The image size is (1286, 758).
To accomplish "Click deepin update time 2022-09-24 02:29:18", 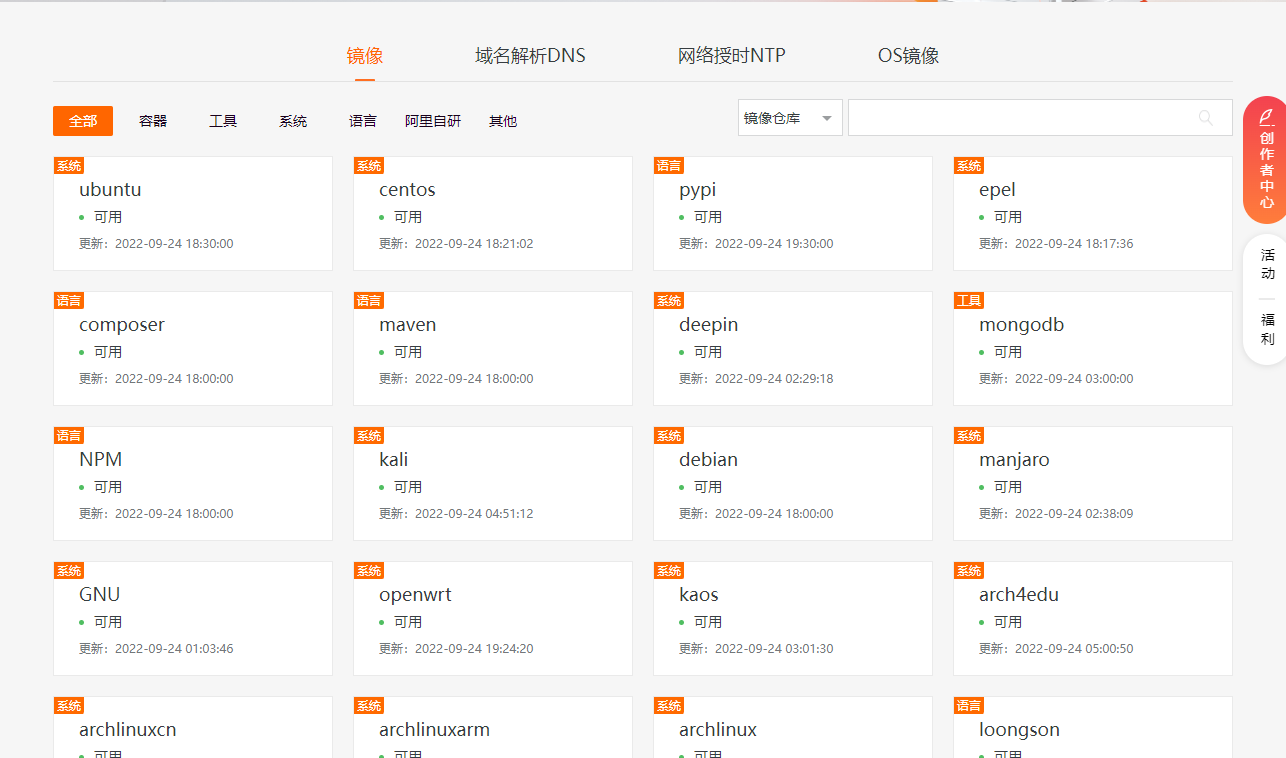I will (774, 378).
